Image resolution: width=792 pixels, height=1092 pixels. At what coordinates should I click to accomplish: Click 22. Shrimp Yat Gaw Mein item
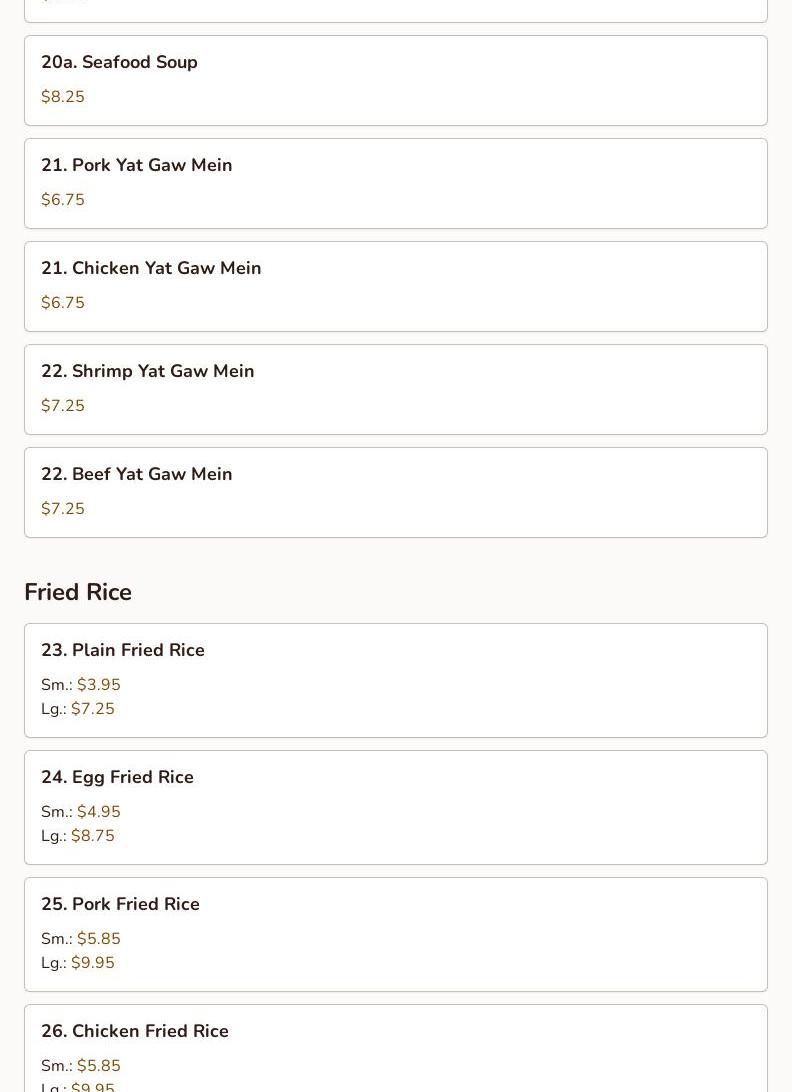point(396,390)
